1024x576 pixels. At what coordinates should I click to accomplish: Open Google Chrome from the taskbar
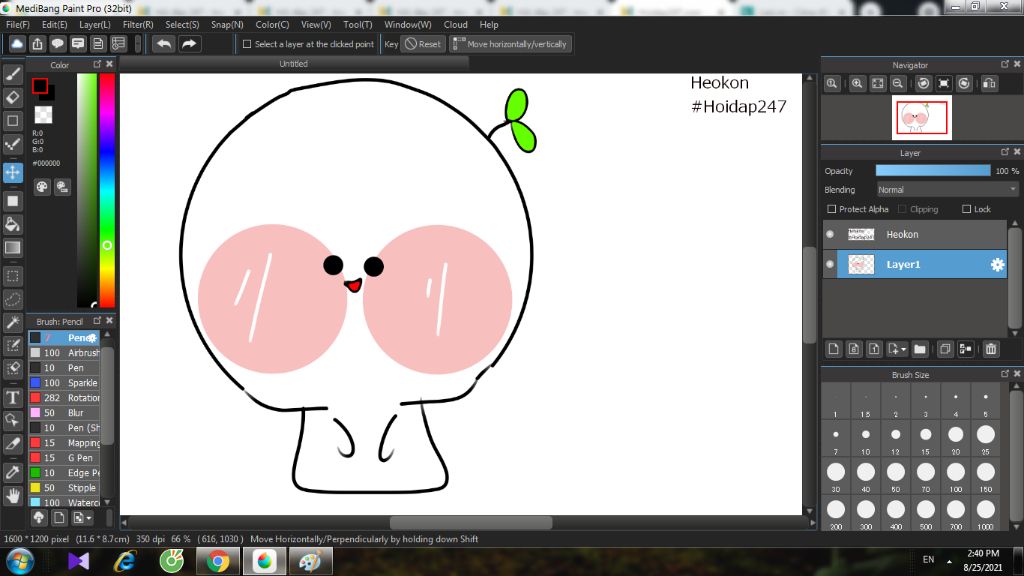(x=218, y=561)
